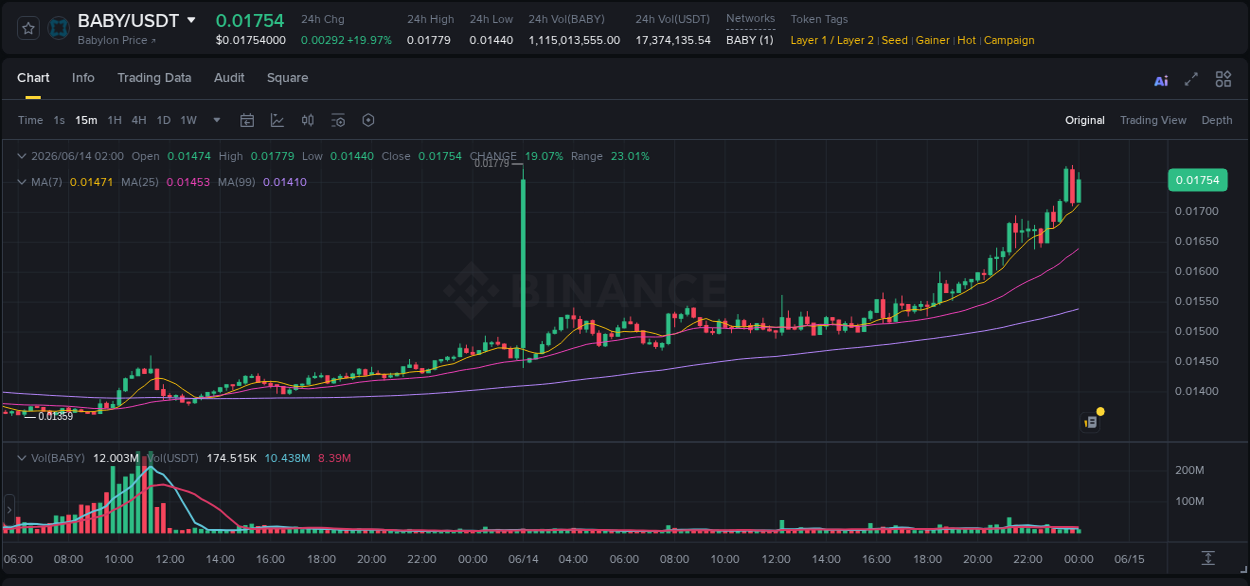Open the BABY/USDT pair selector dropdown
The image size is (1250, 586).
pyautogui.click(x=191, y=20)
